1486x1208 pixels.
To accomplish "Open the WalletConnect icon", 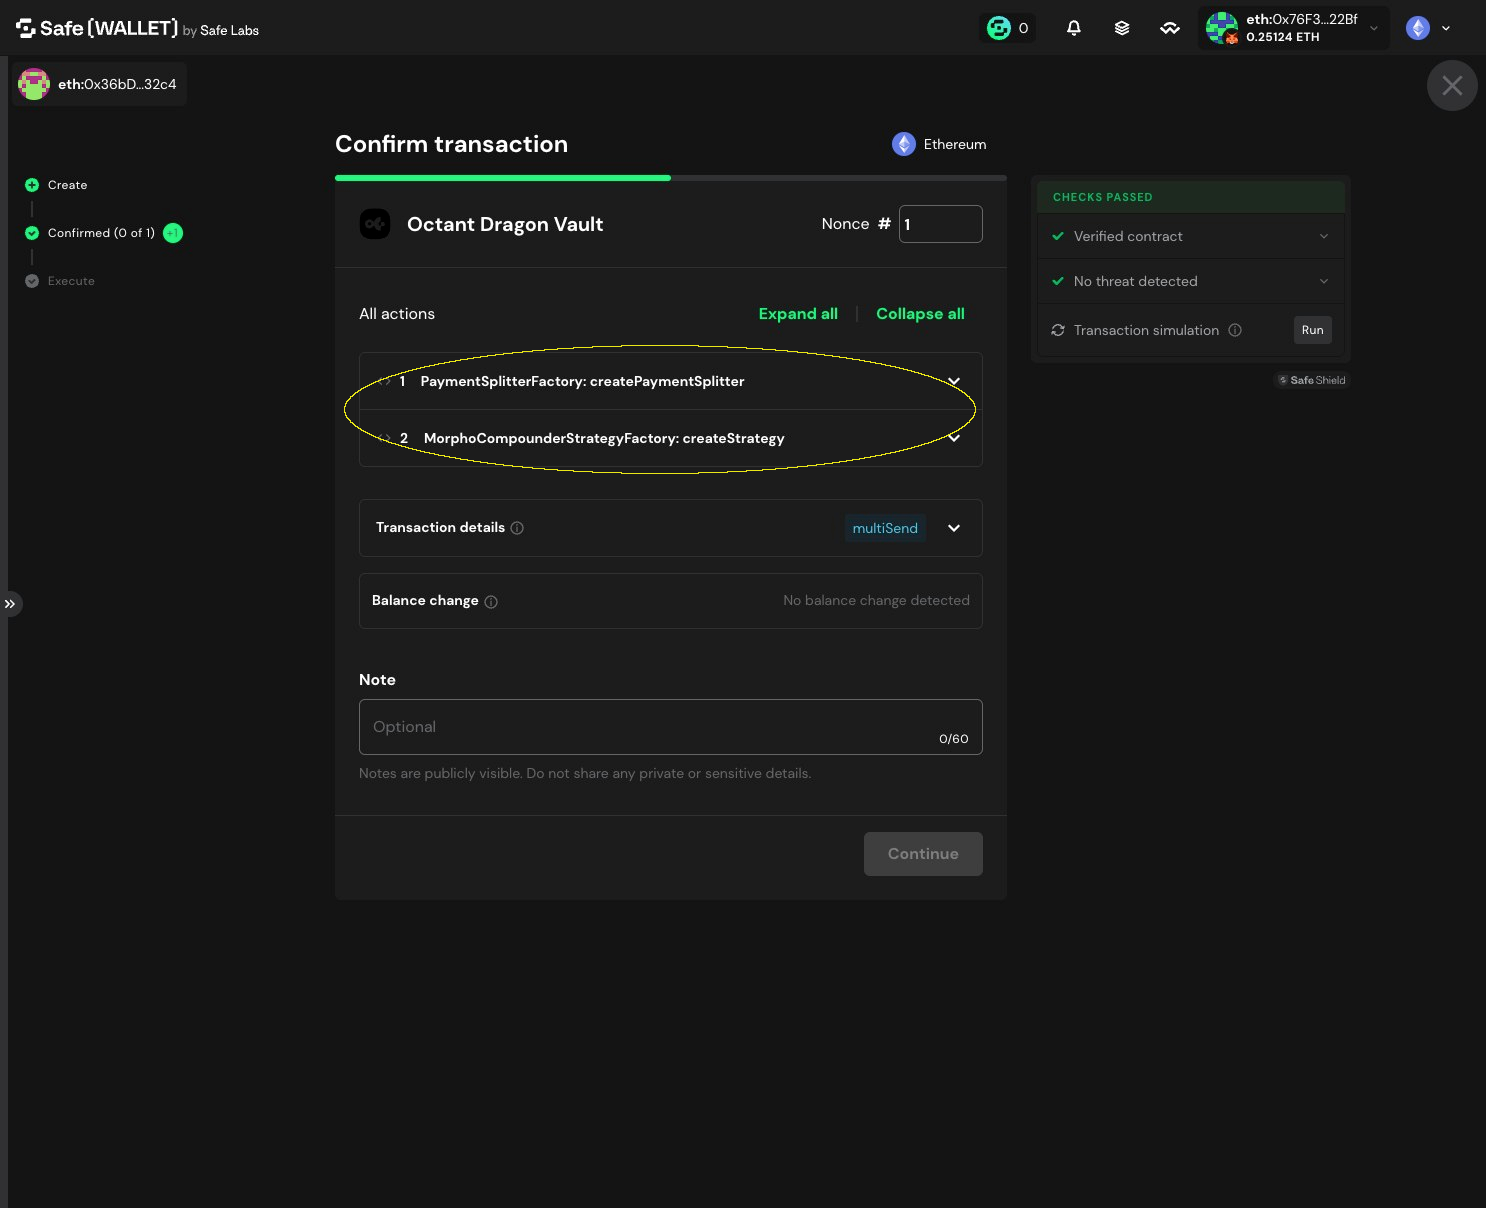I will (x=1170, y=28).
